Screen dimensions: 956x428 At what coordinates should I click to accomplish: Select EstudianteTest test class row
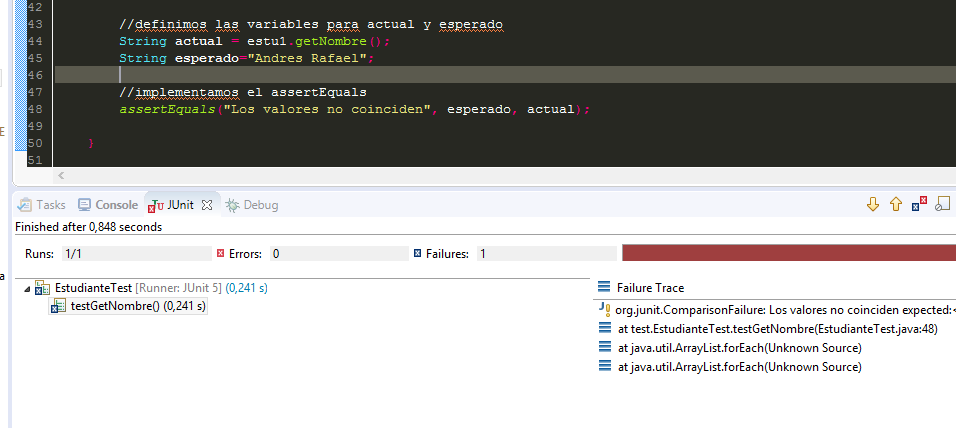(161, 288)
